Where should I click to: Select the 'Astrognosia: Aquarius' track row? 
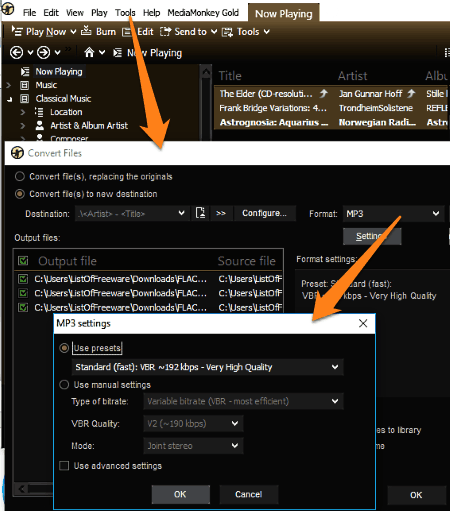(x=332, y=122)
